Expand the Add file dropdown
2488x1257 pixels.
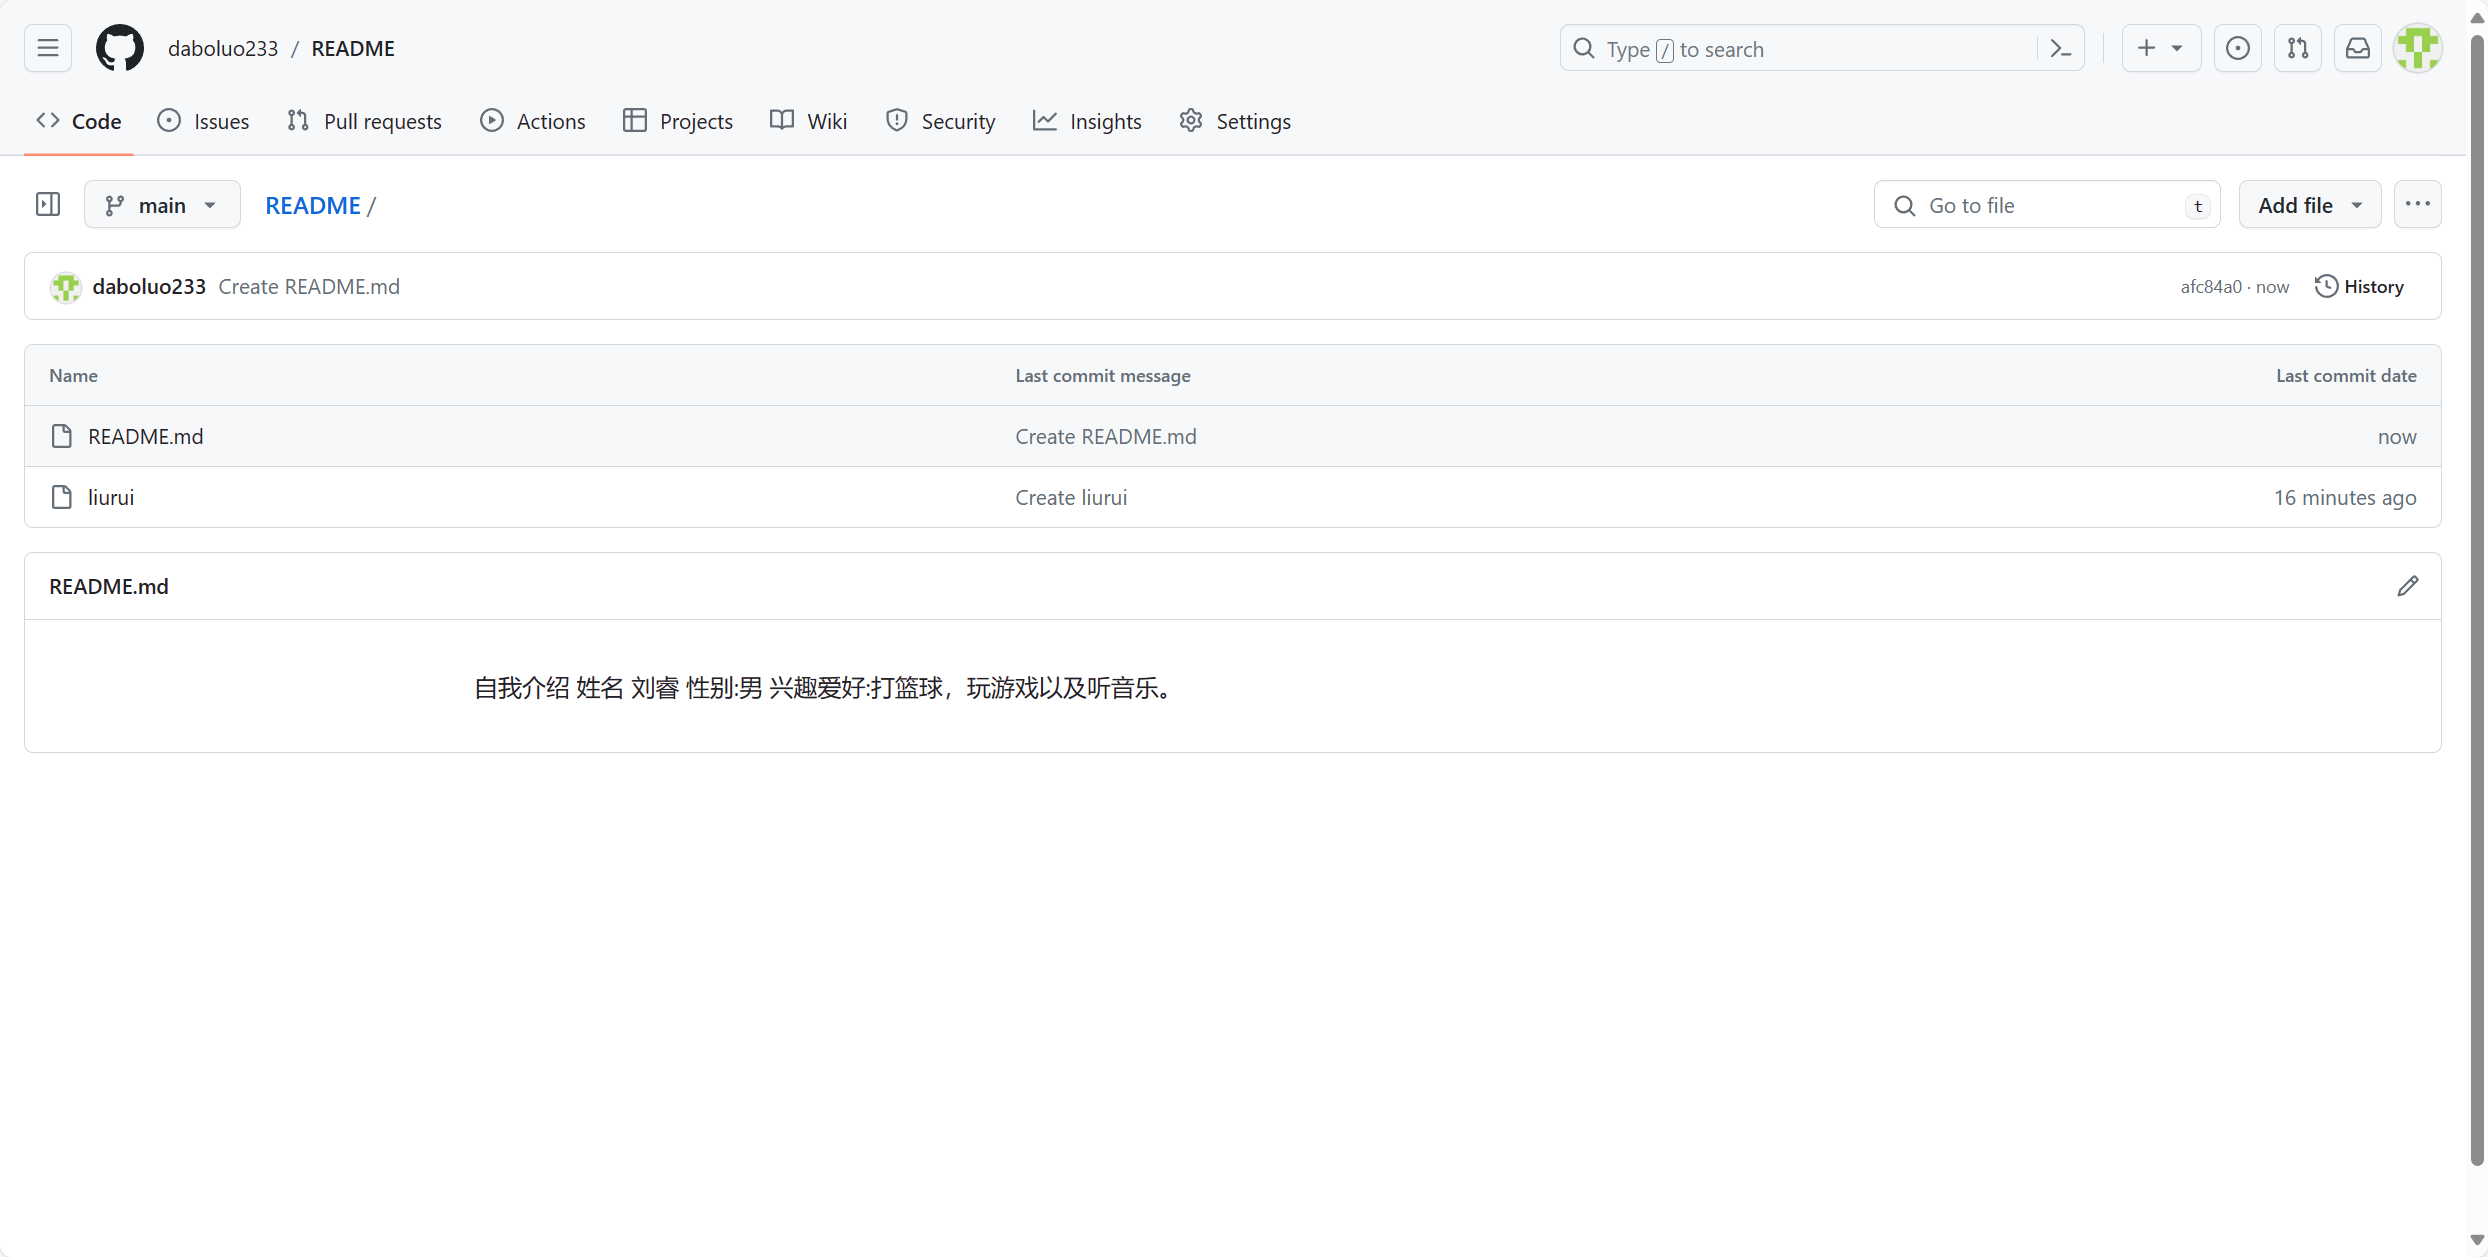[x=2310, y=205]
